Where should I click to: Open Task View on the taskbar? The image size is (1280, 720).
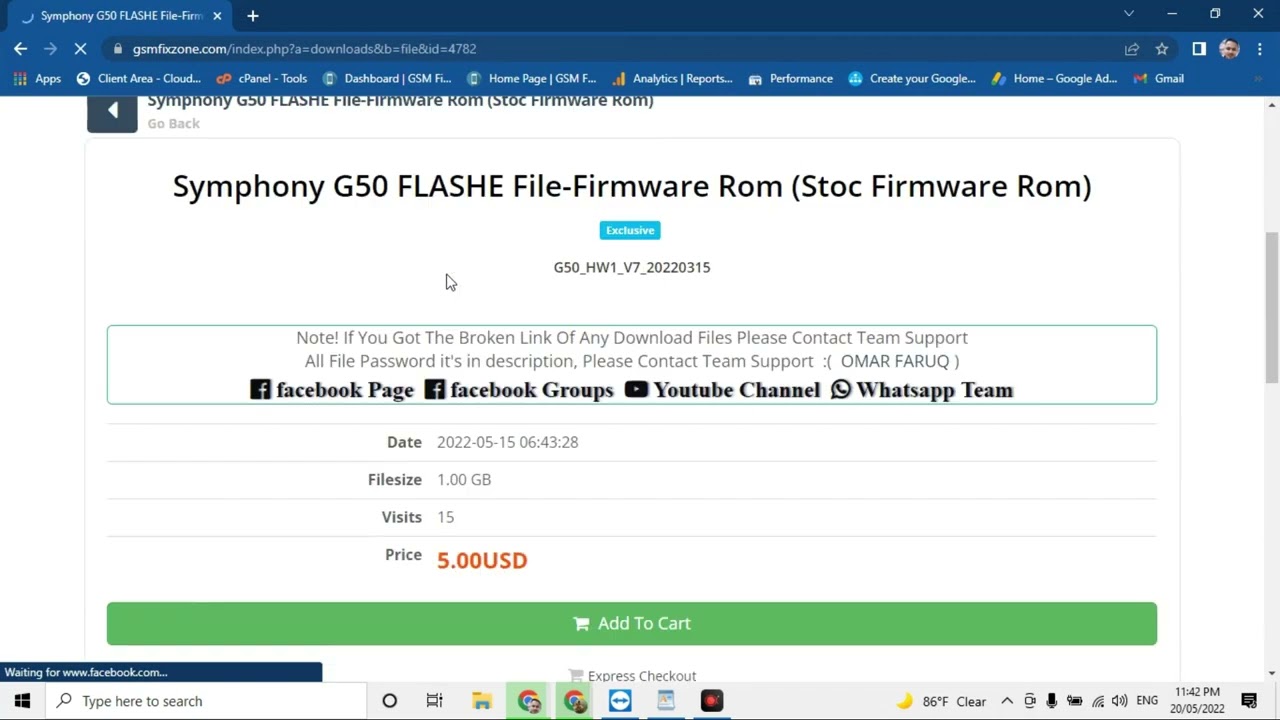coord(434,701)
